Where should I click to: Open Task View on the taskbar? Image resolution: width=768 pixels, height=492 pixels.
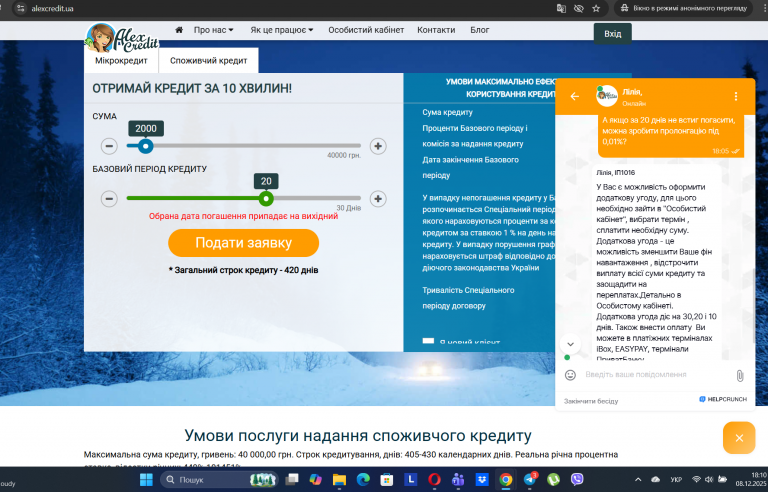click(x=292, y=480)
